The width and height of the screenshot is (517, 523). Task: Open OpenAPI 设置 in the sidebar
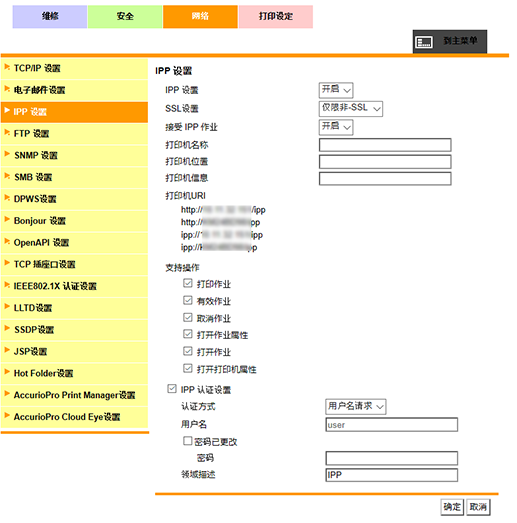(x=74, y=243)
